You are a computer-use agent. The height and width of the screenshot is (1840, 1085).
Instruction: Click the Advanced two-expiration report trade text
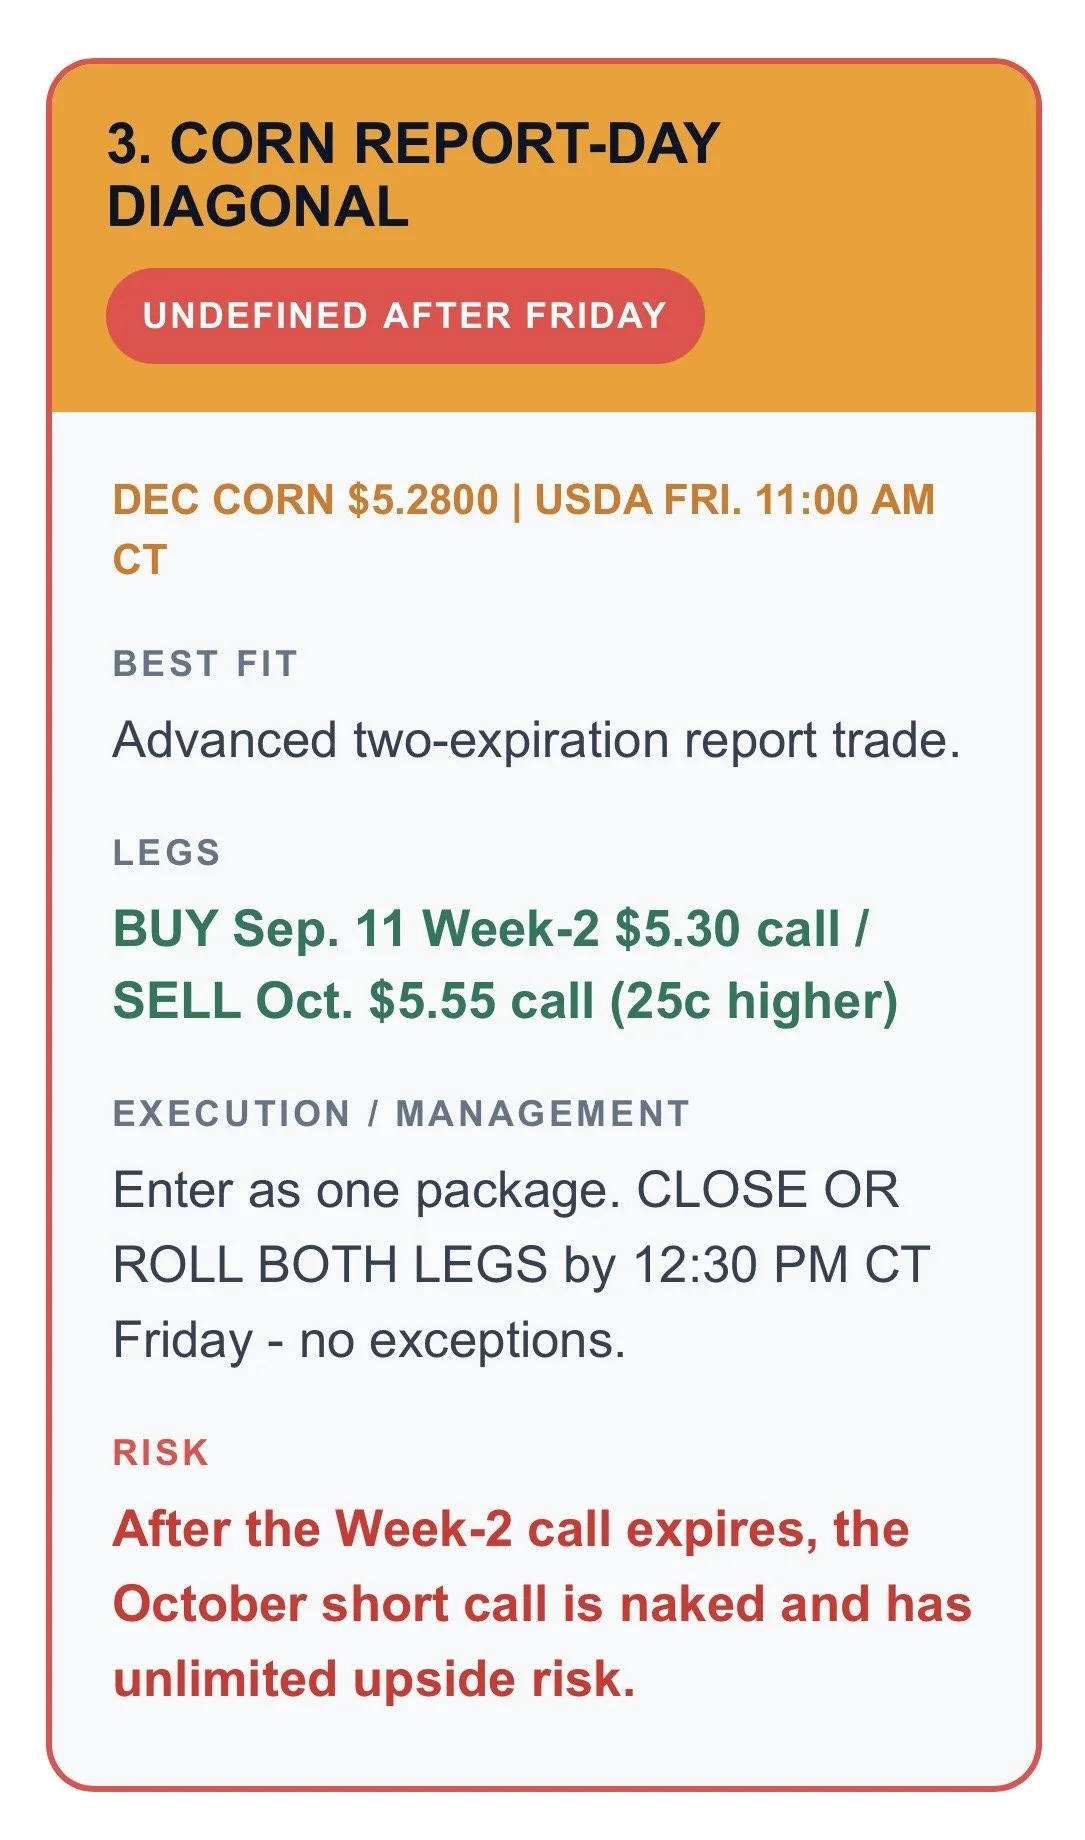pos(536,741)
